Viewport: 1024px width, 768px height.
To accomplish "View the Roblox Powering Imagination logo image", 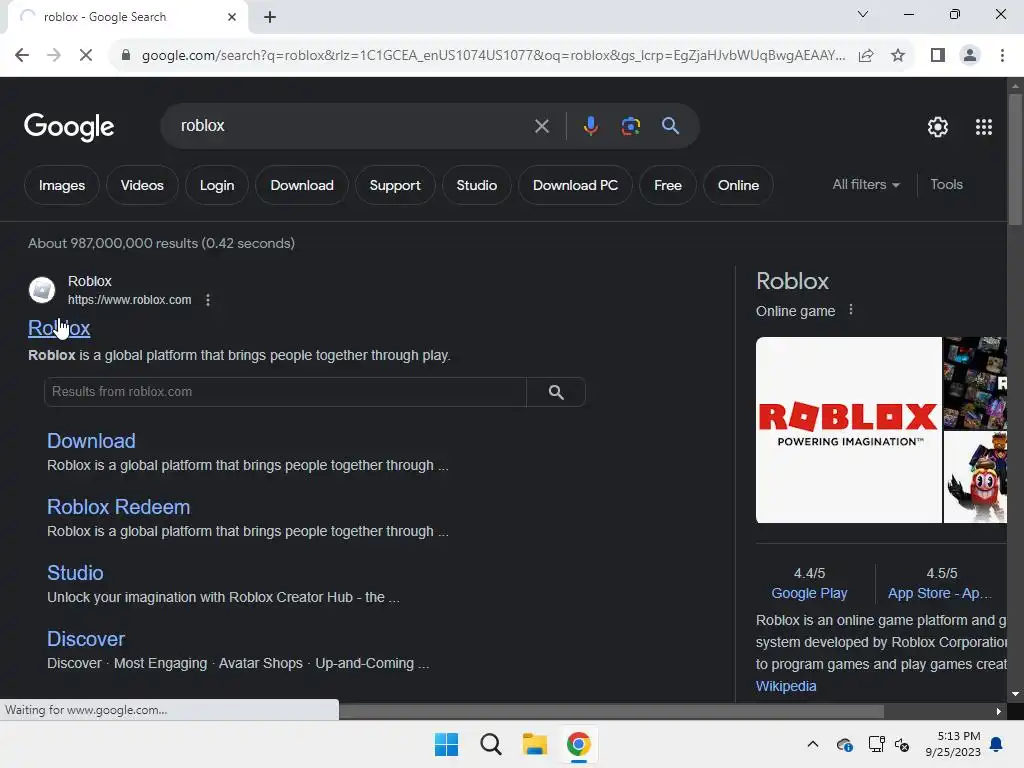I will [848, 430].
